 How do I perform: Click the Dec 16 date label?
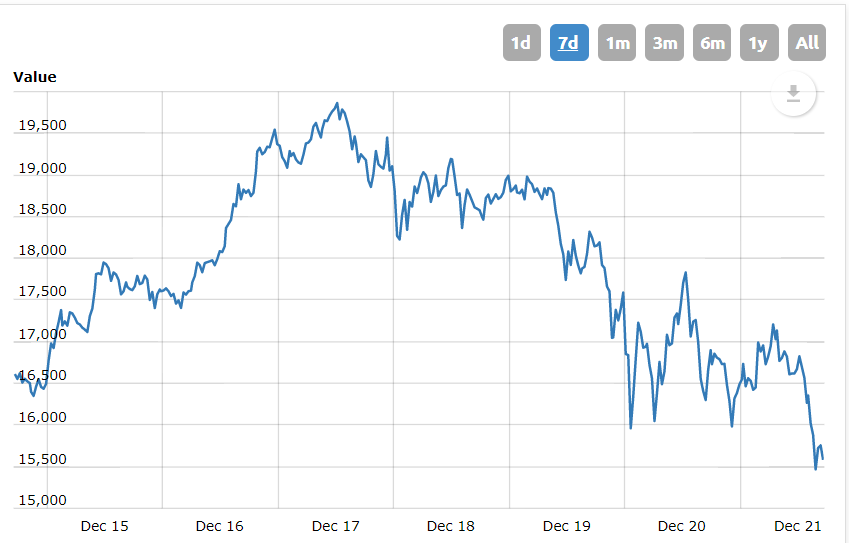[220, 526]
